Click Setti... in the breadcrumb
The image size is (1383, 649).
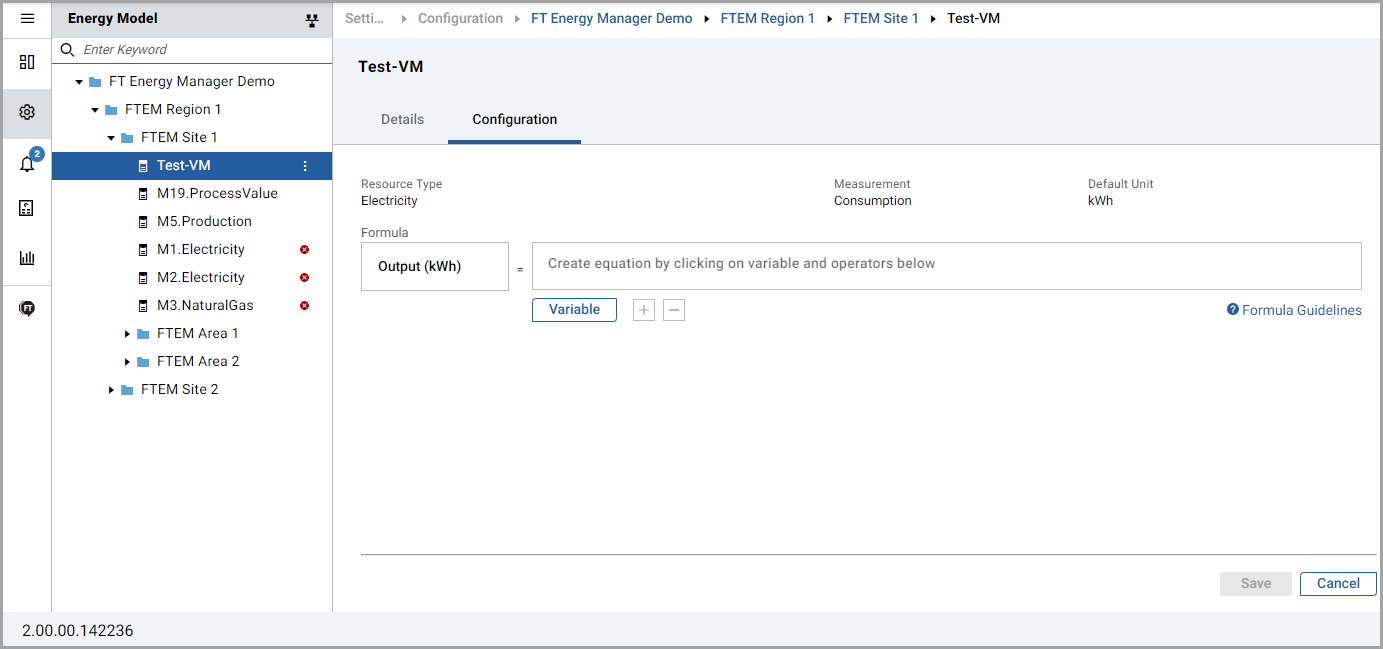point(365,18)
